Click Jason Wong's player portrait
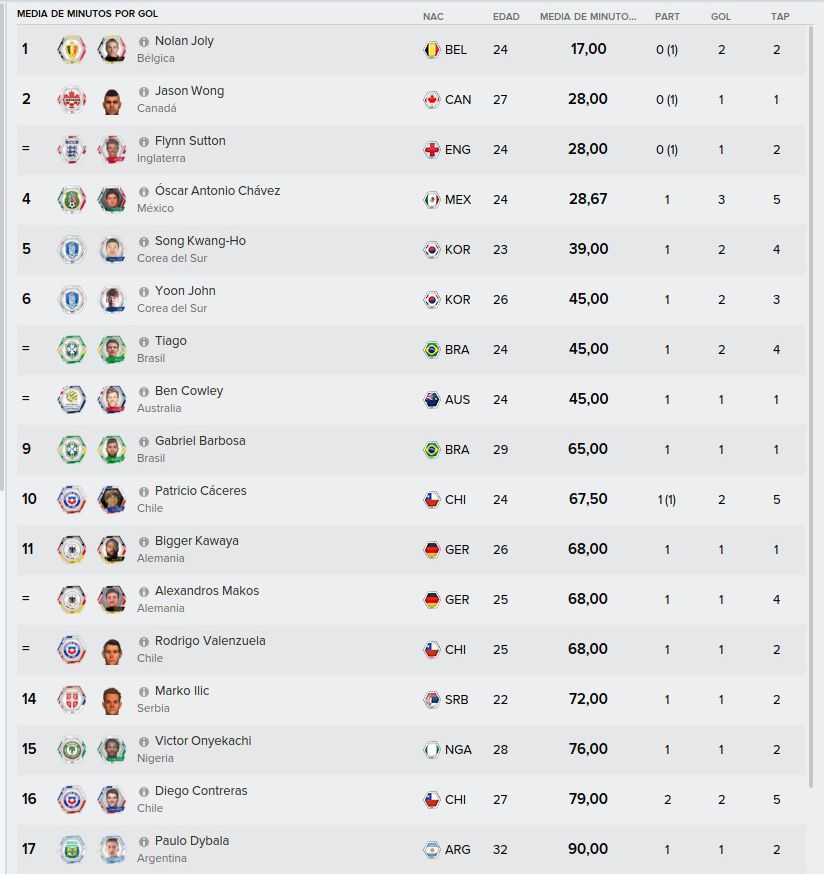The image size is (824, 874). [x=112, y=100]
